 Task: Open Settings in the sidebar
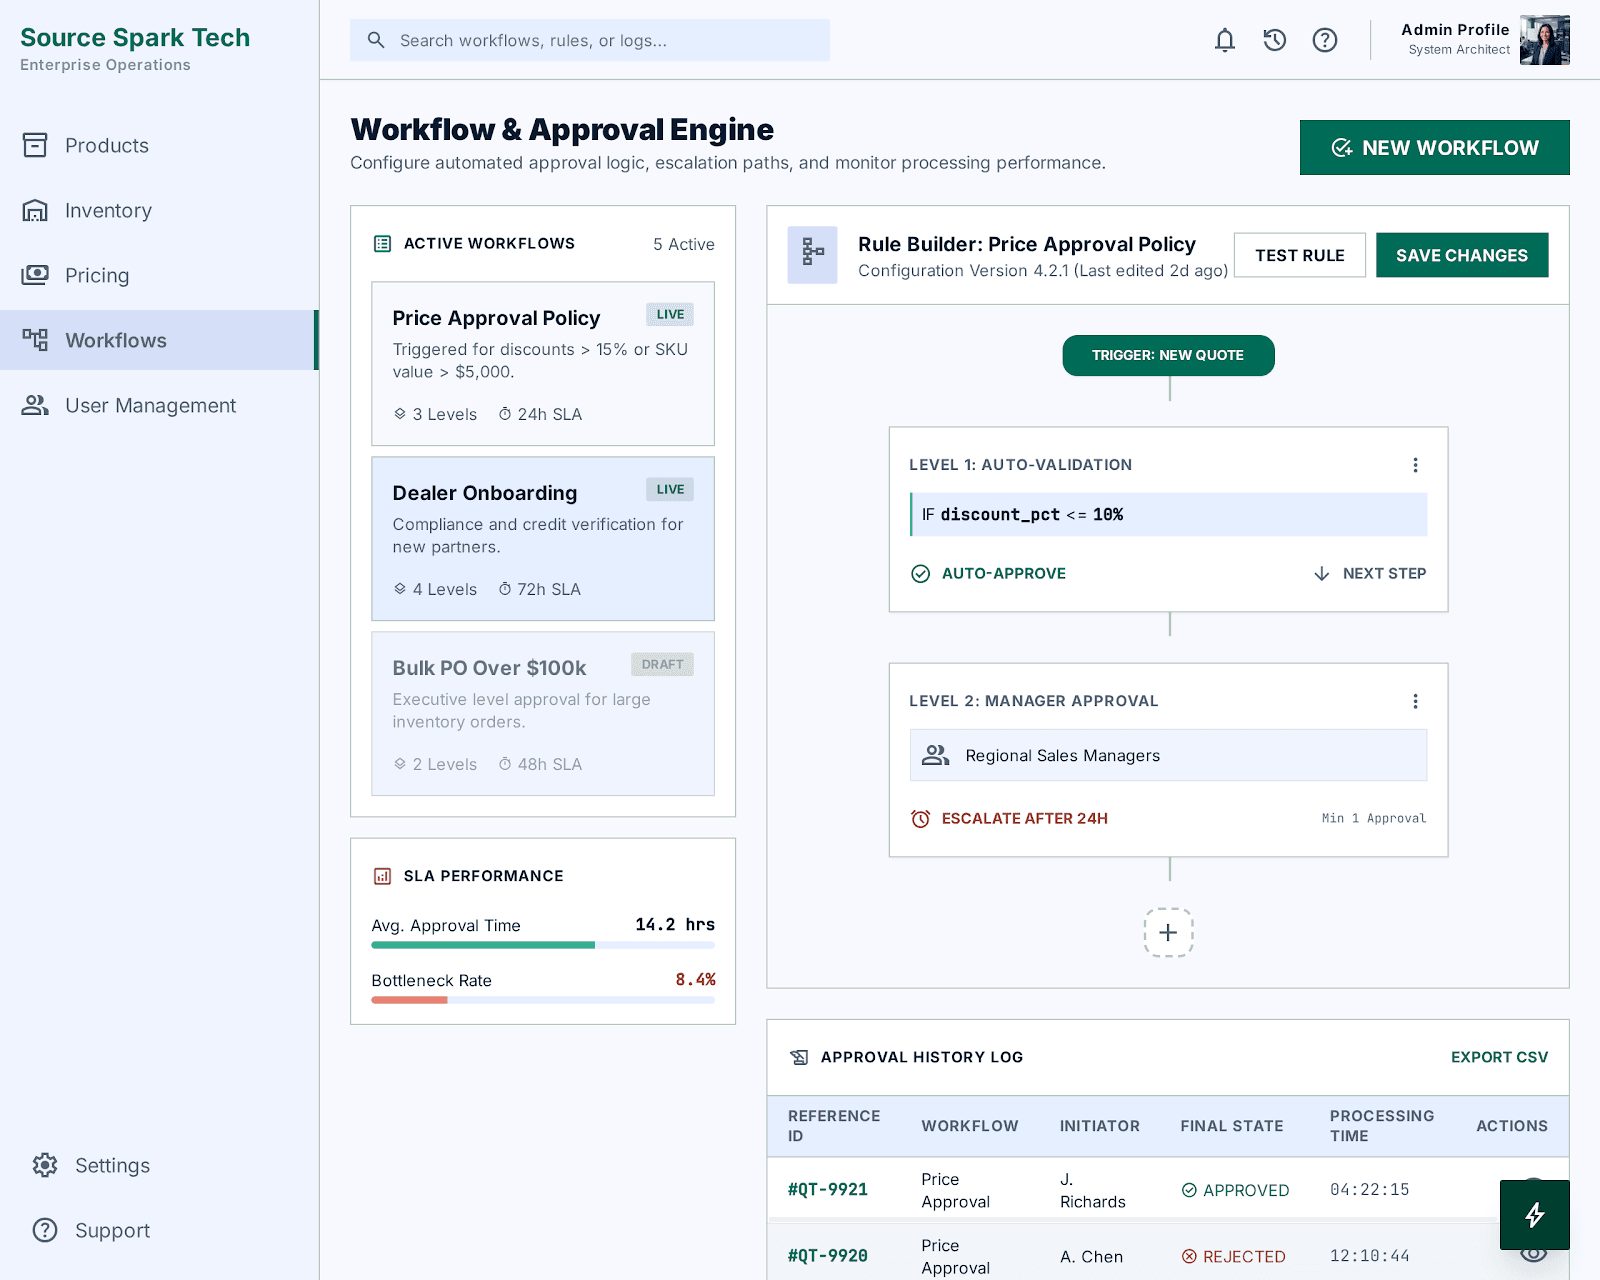click(x=160, y=1165)
